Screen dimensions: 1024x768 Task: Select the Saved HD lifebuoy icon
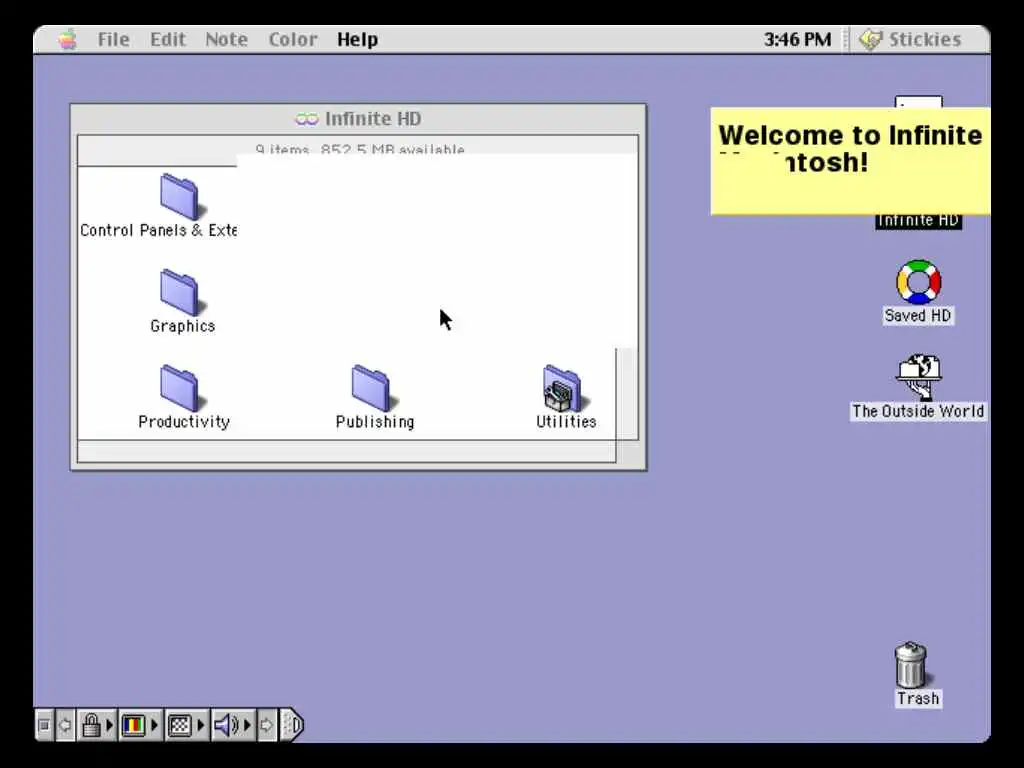point(918,281)
